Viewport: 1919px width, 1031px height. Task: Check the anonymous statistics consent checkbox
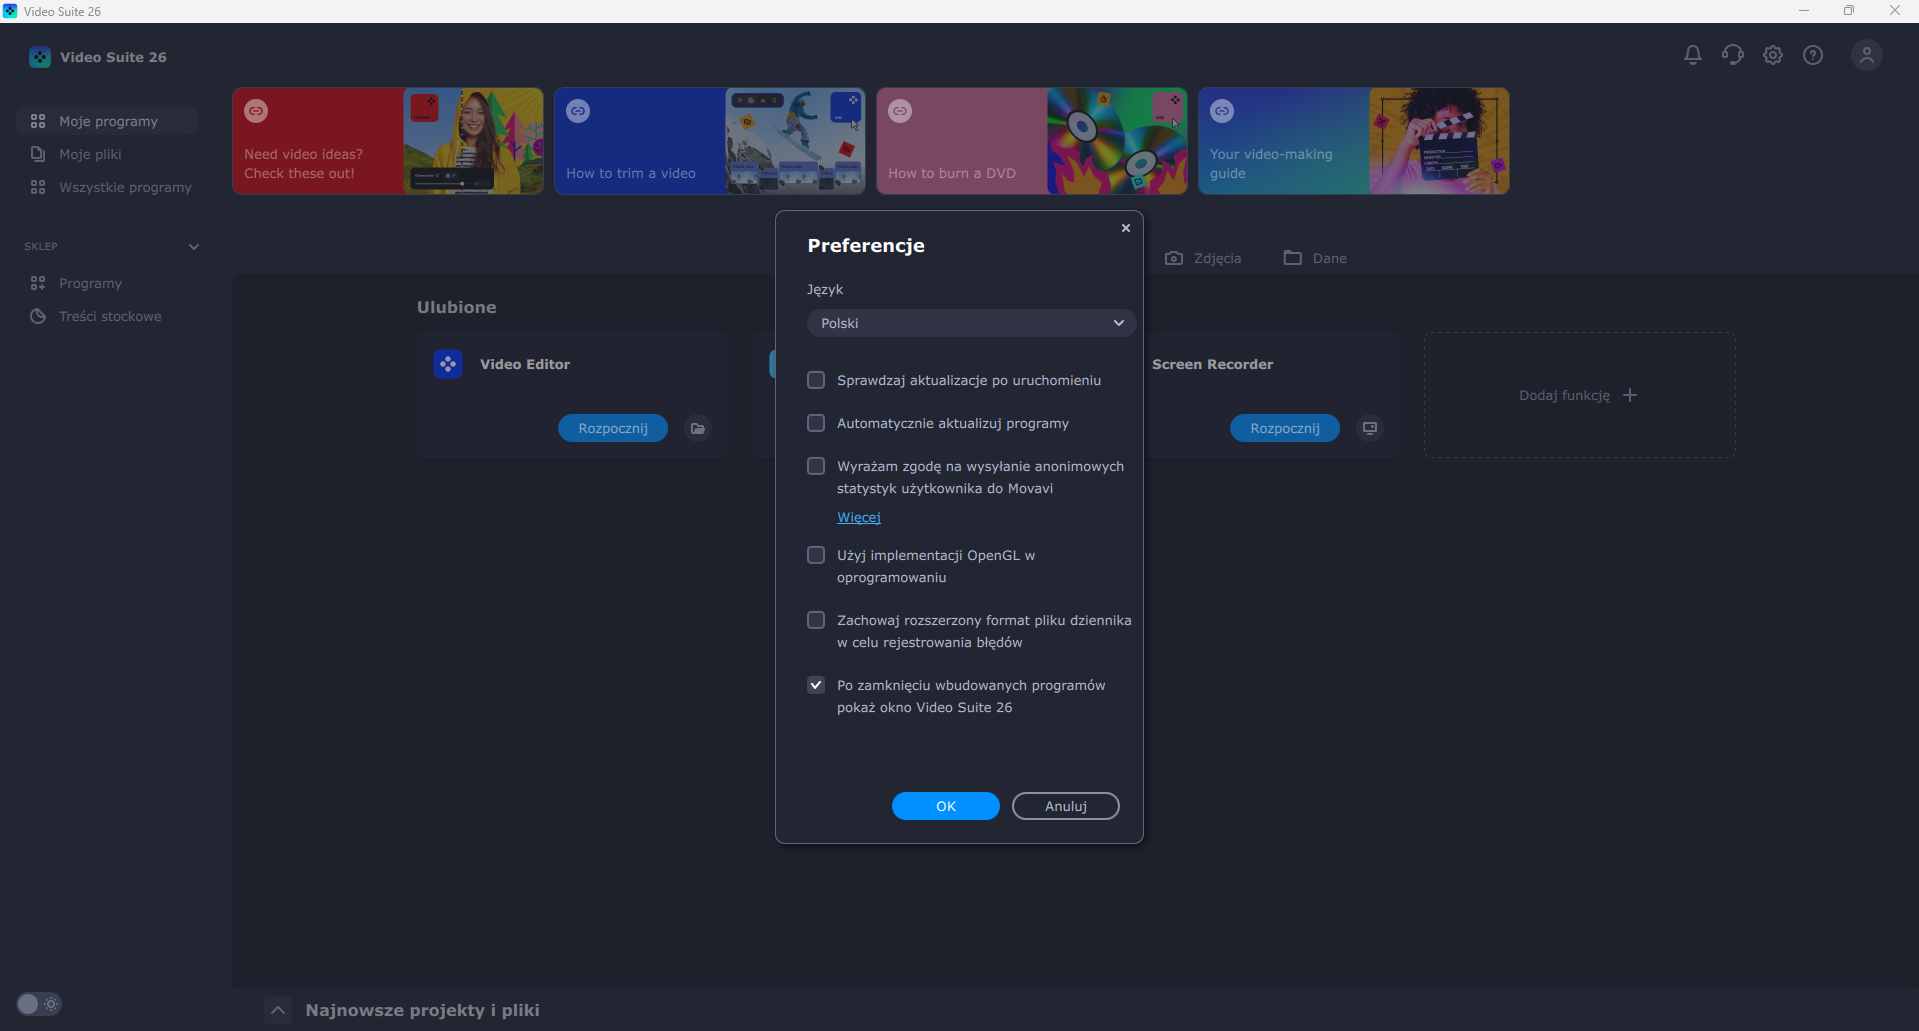[x=816, y=466]
